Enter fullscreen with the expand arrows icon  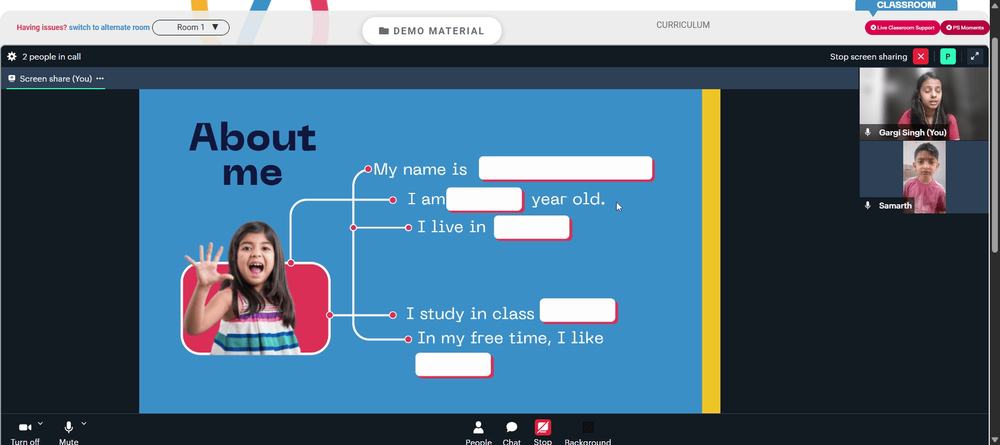(x=974, y=57)
